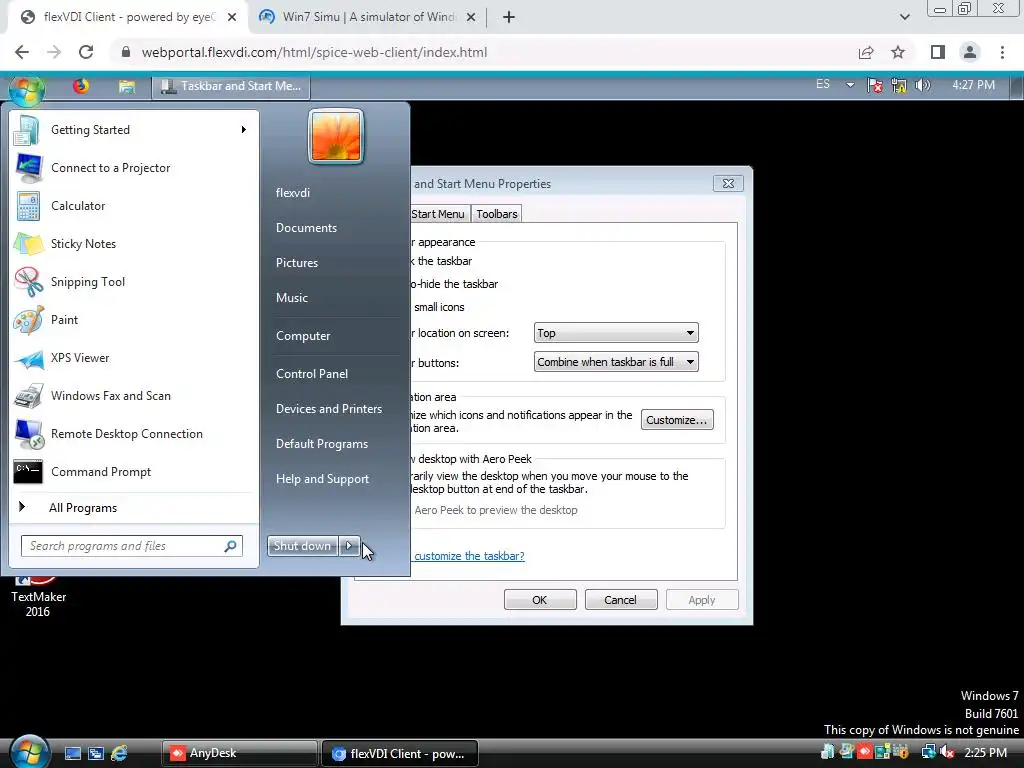The width and height of the screenshot is (1024, 768).
Task: Launch Paint from Start menu
Action: tap(134, 319)
